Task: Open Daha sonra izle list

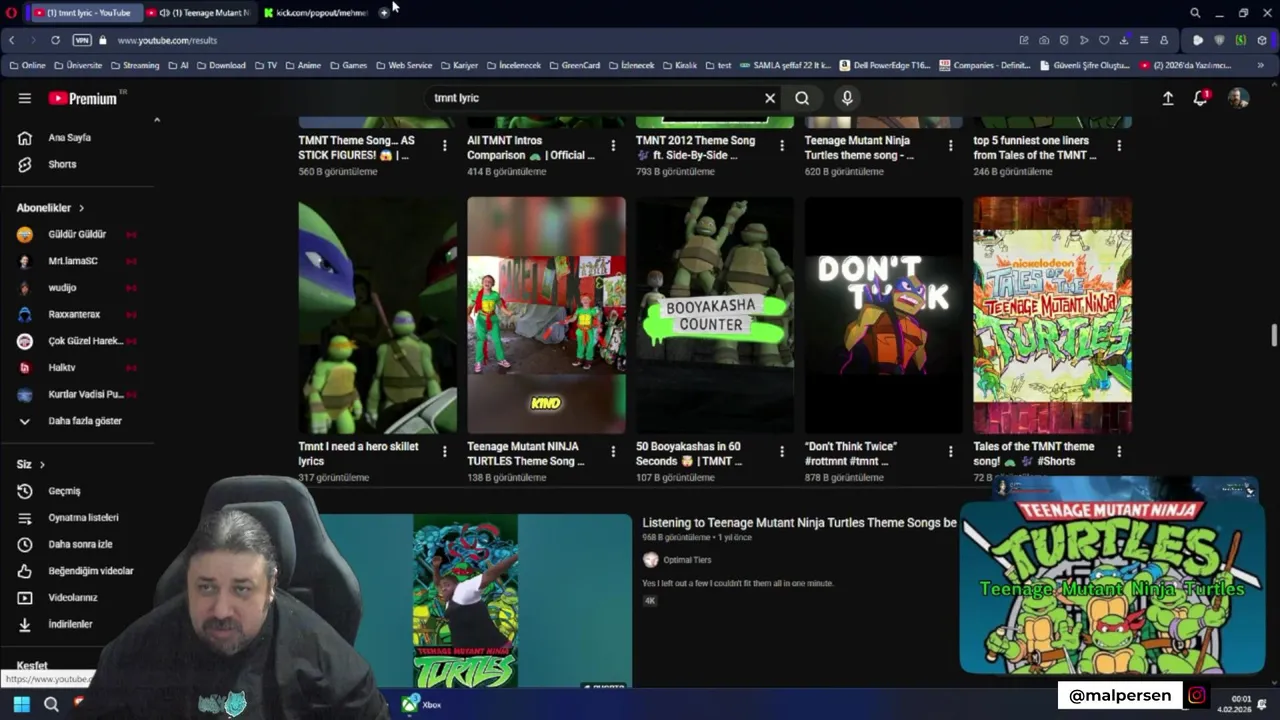Action: tap(78, 544)
